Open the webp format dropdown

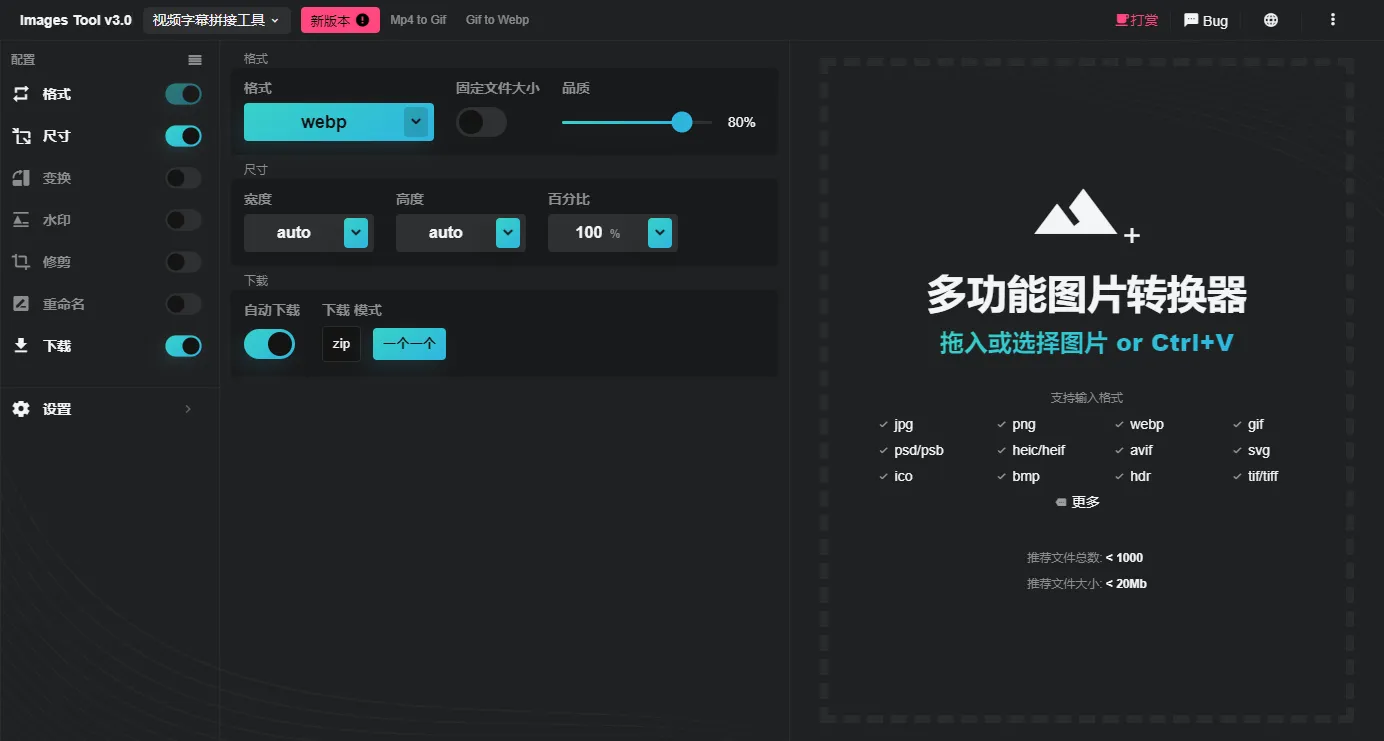[416, 122]
